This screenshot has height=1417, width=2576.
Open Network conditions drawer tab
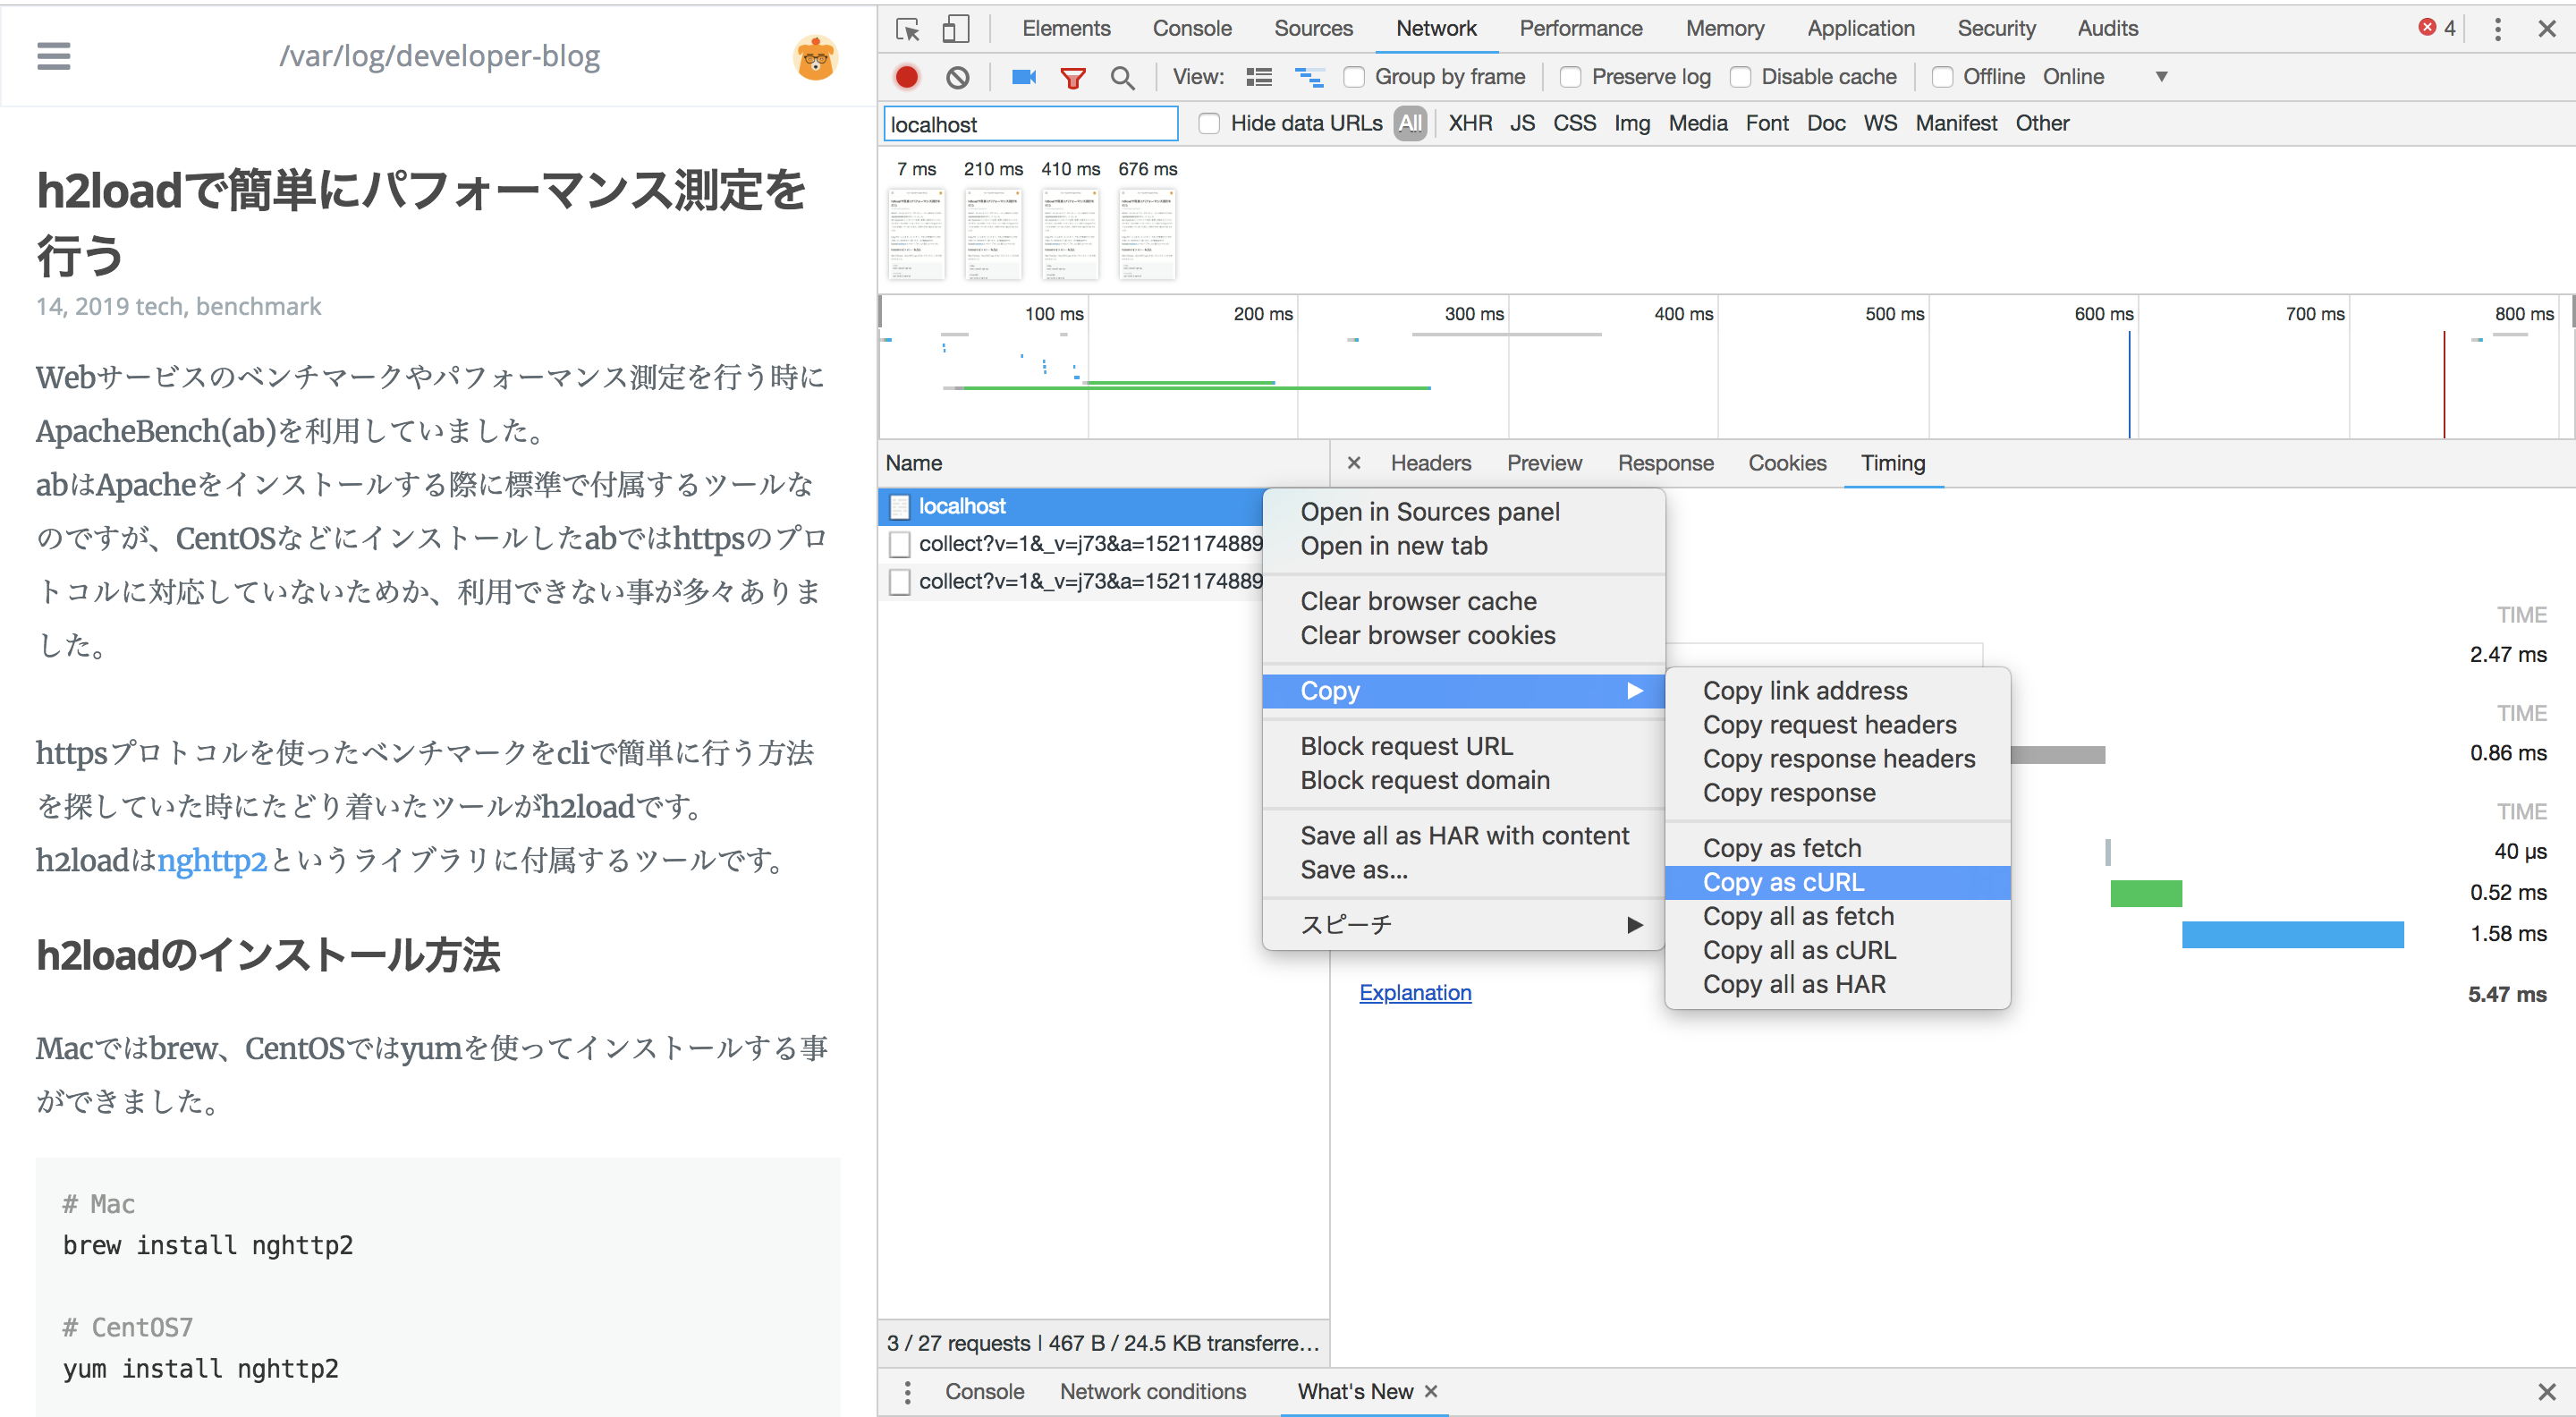point(1152,1391)
